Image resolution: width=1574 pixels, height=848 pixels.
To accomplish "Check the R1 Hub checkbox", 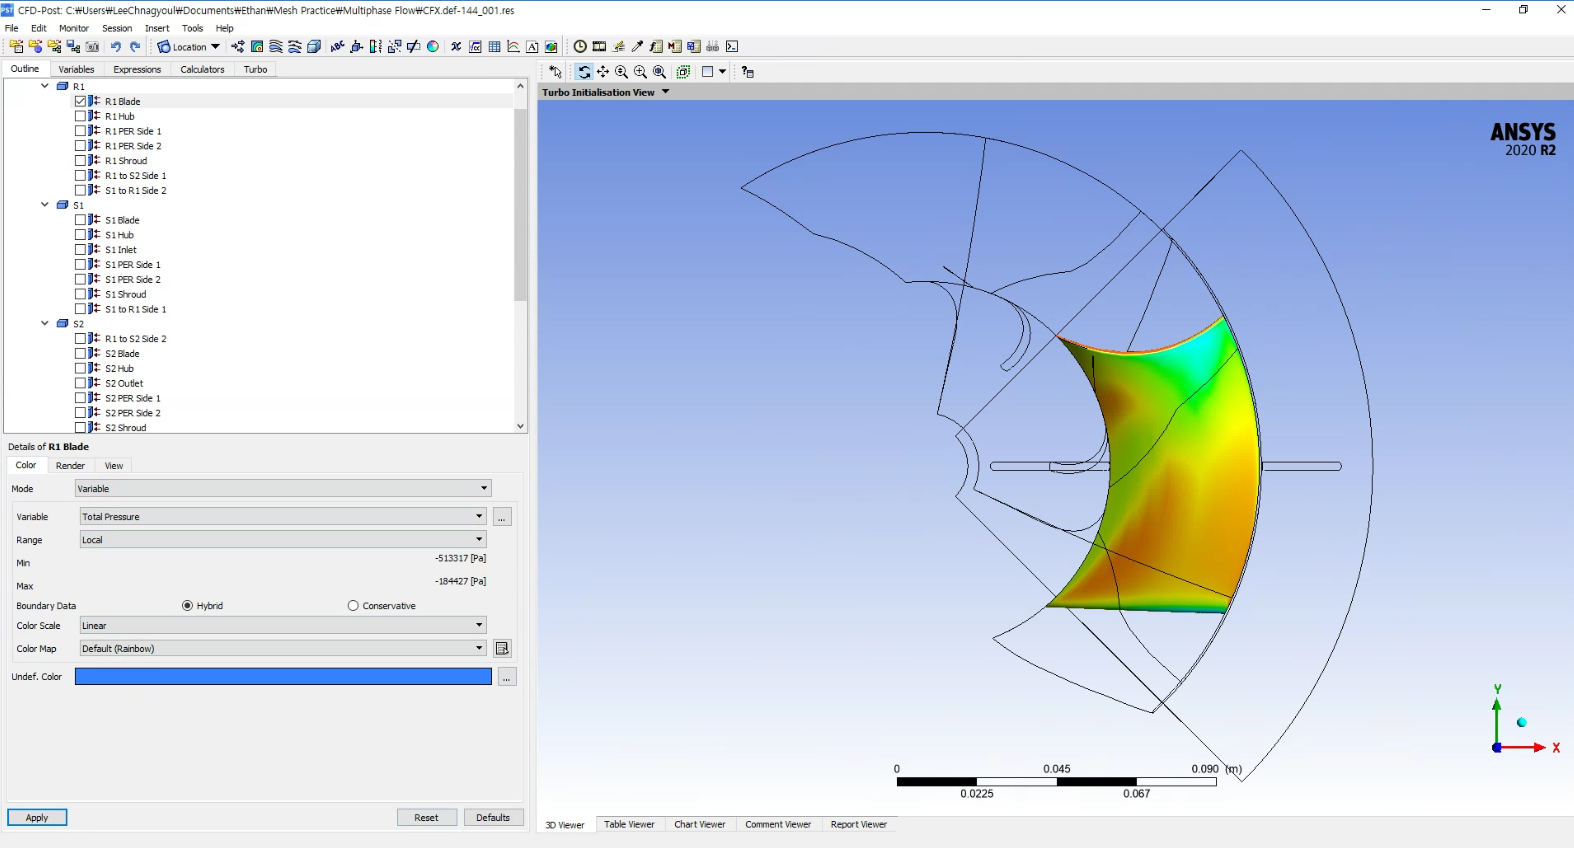I will pos(81,116).
